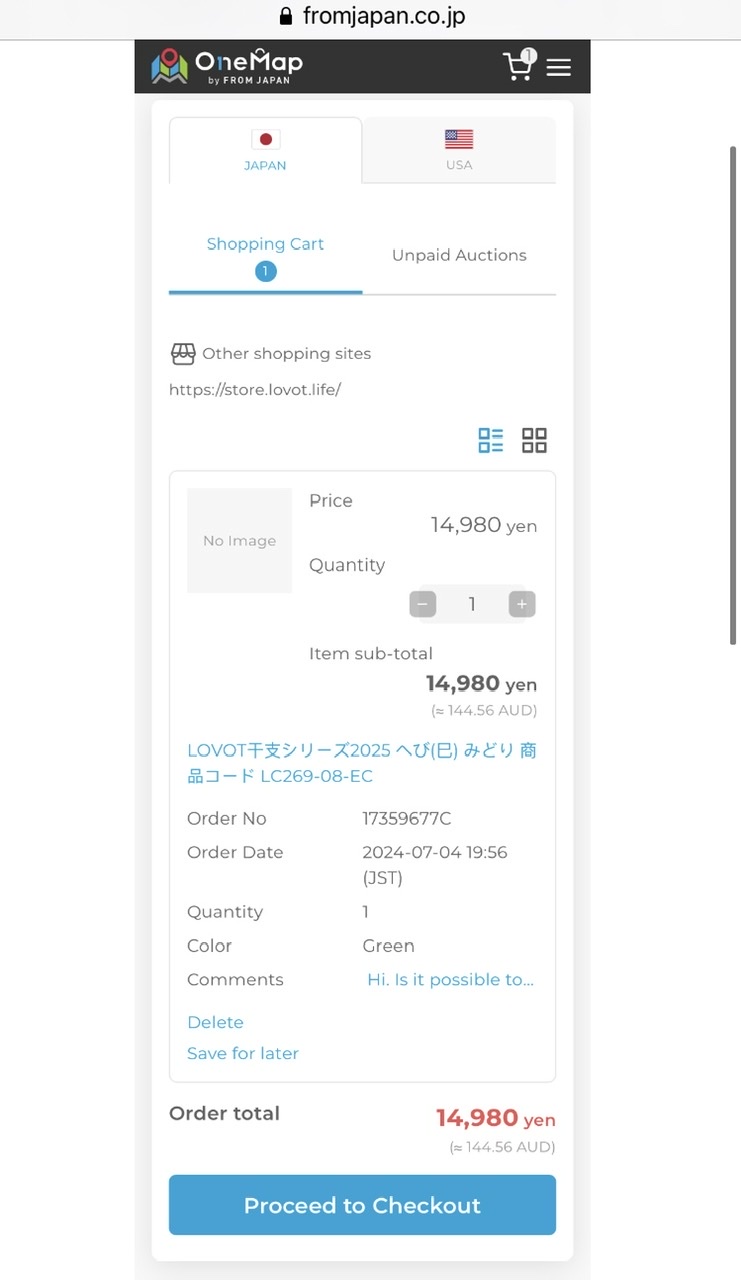Open the shopping cart icon

518,66
